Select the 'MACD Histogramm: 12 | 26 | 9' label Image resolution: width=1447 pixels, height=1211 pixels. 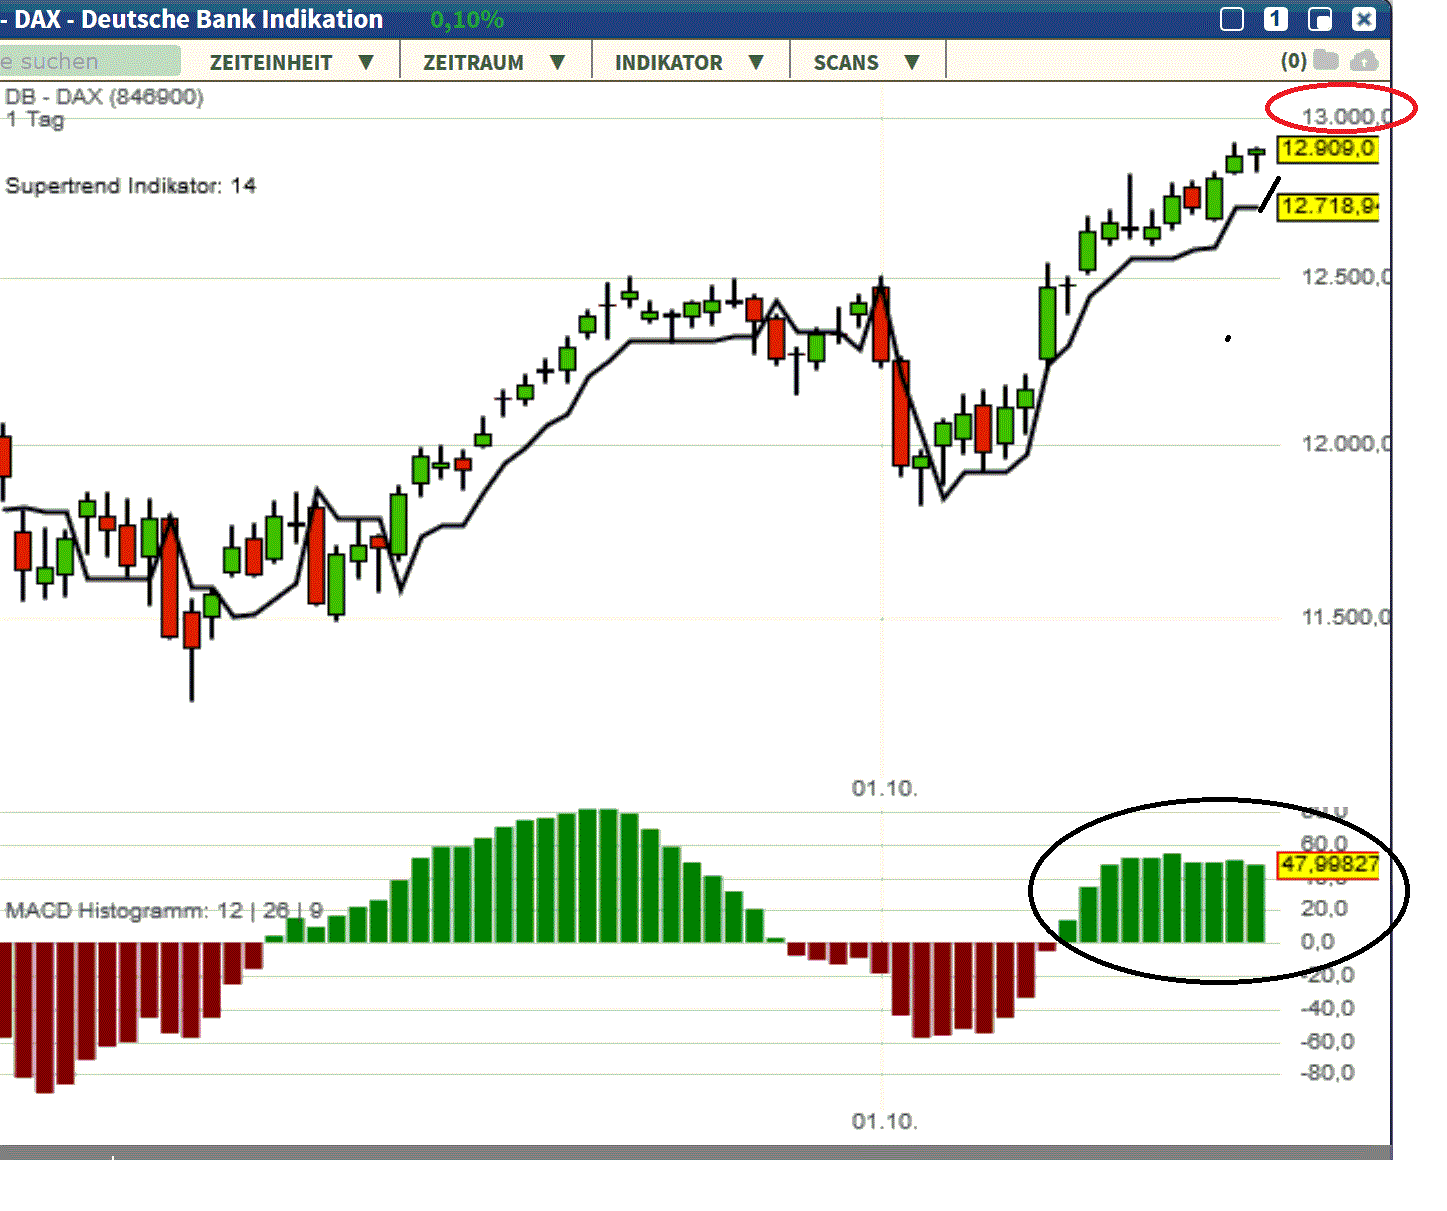165,910
